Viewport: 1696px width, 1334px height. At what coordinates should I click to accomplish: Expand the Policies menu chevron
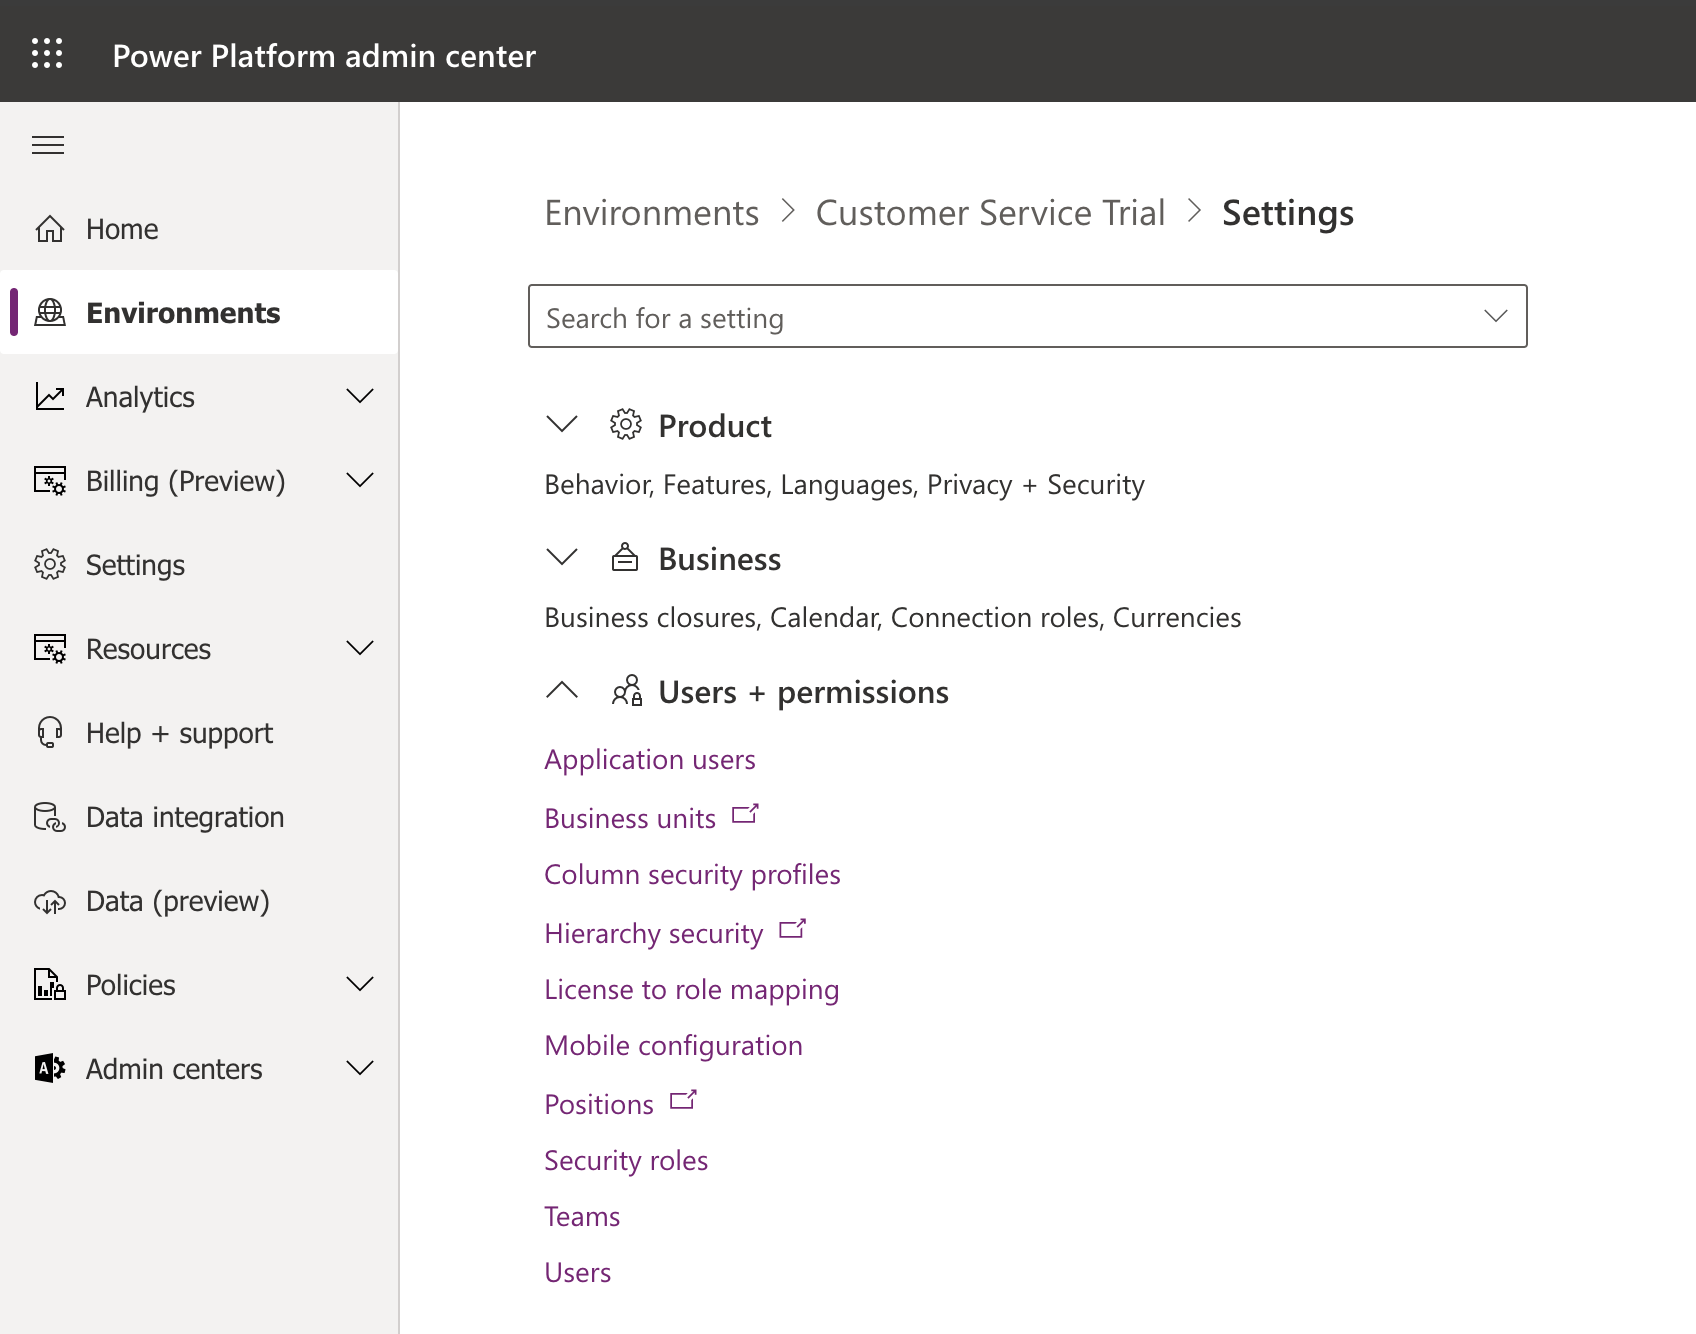tap(360, 984)
